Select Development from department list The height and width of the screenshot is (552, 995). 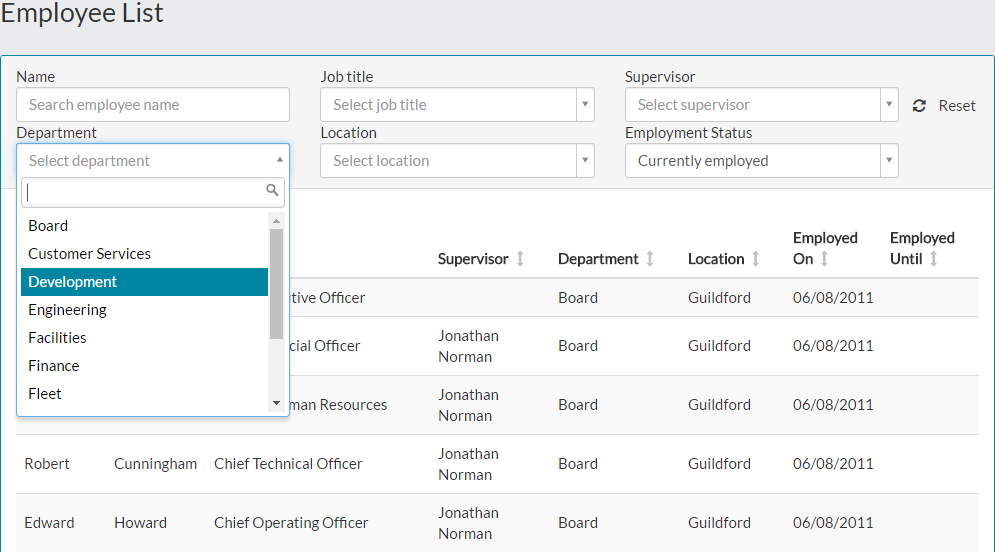(144, 282)
